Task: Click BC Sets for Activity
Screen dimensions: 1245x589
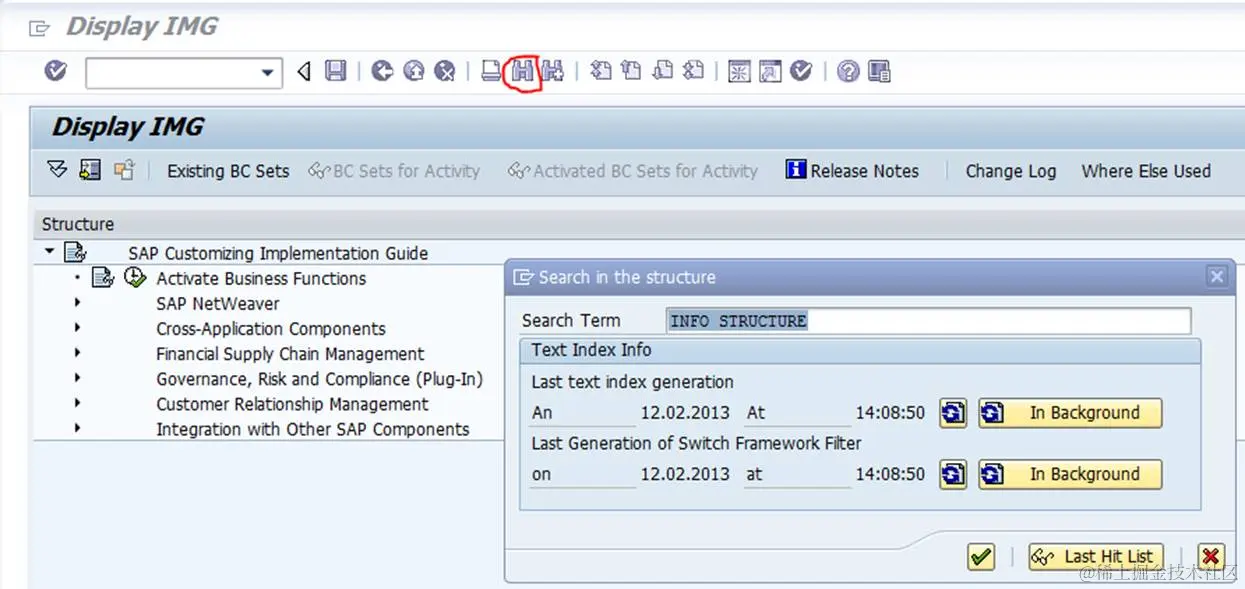Action: [x=395, y=171]
